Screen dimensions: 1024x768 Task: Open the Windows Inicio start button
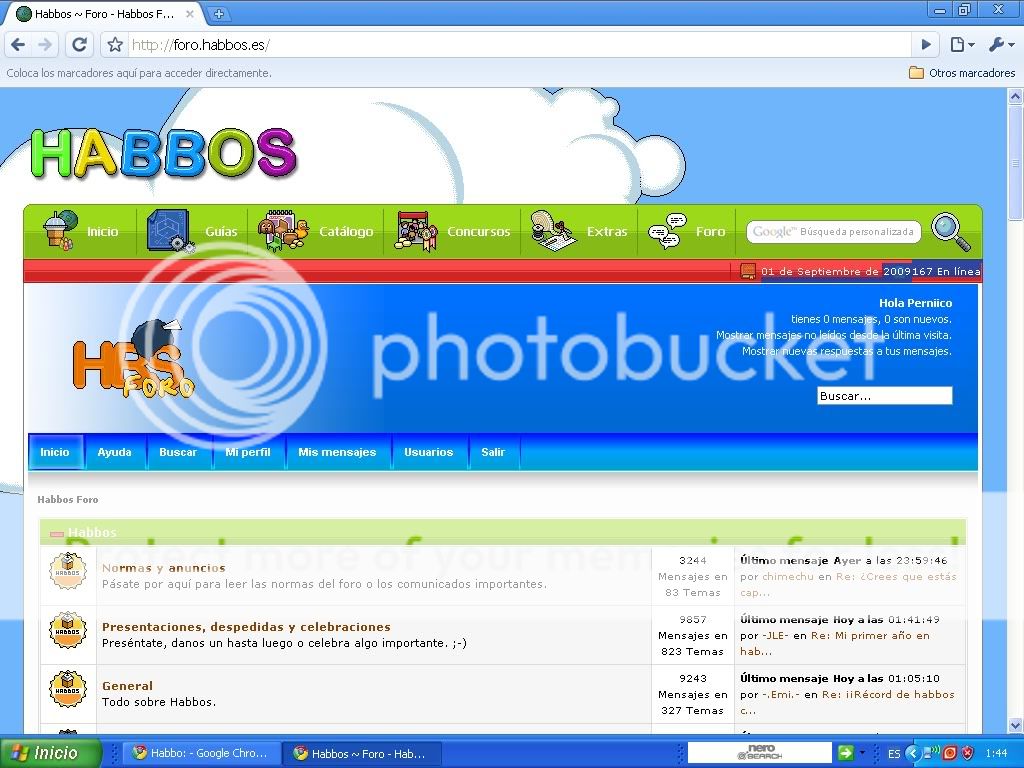51,753
